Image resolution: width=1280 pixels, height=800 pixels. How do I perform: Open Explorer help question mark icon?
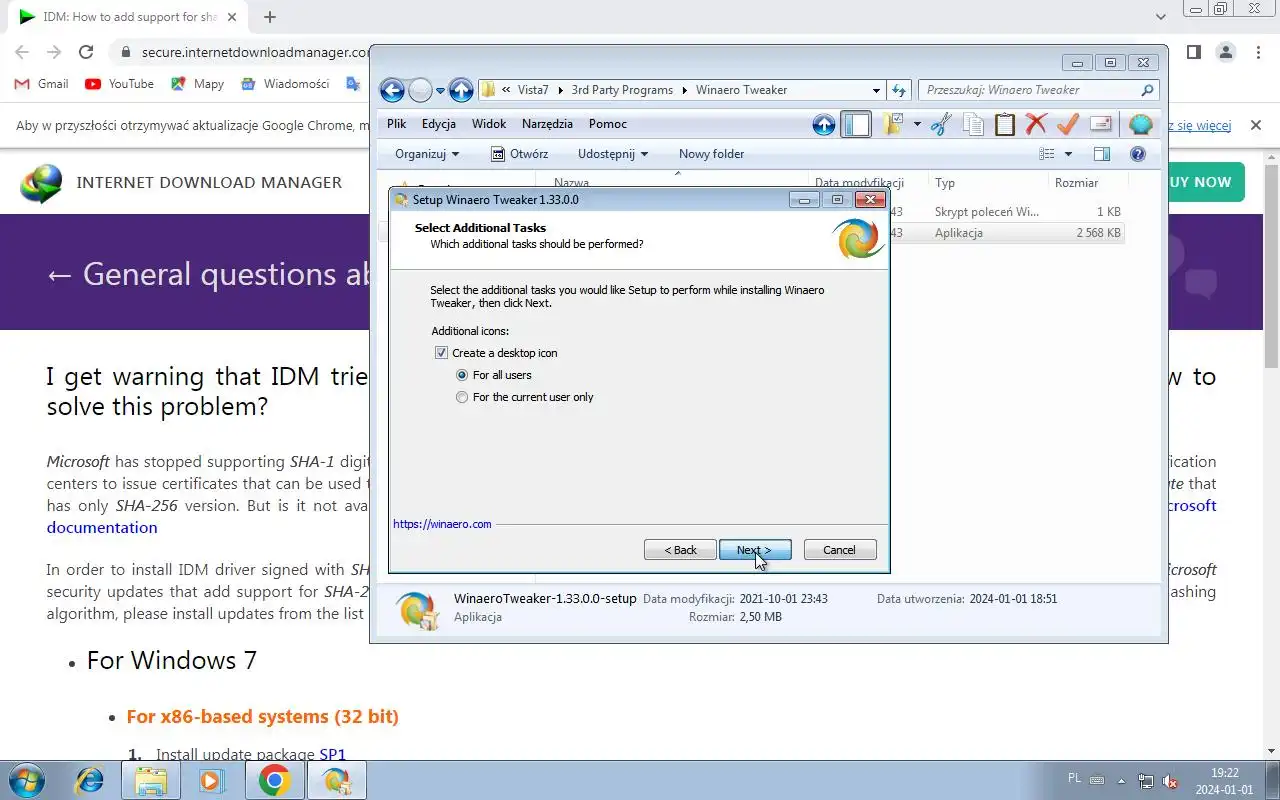click(x=1137, y=154)
